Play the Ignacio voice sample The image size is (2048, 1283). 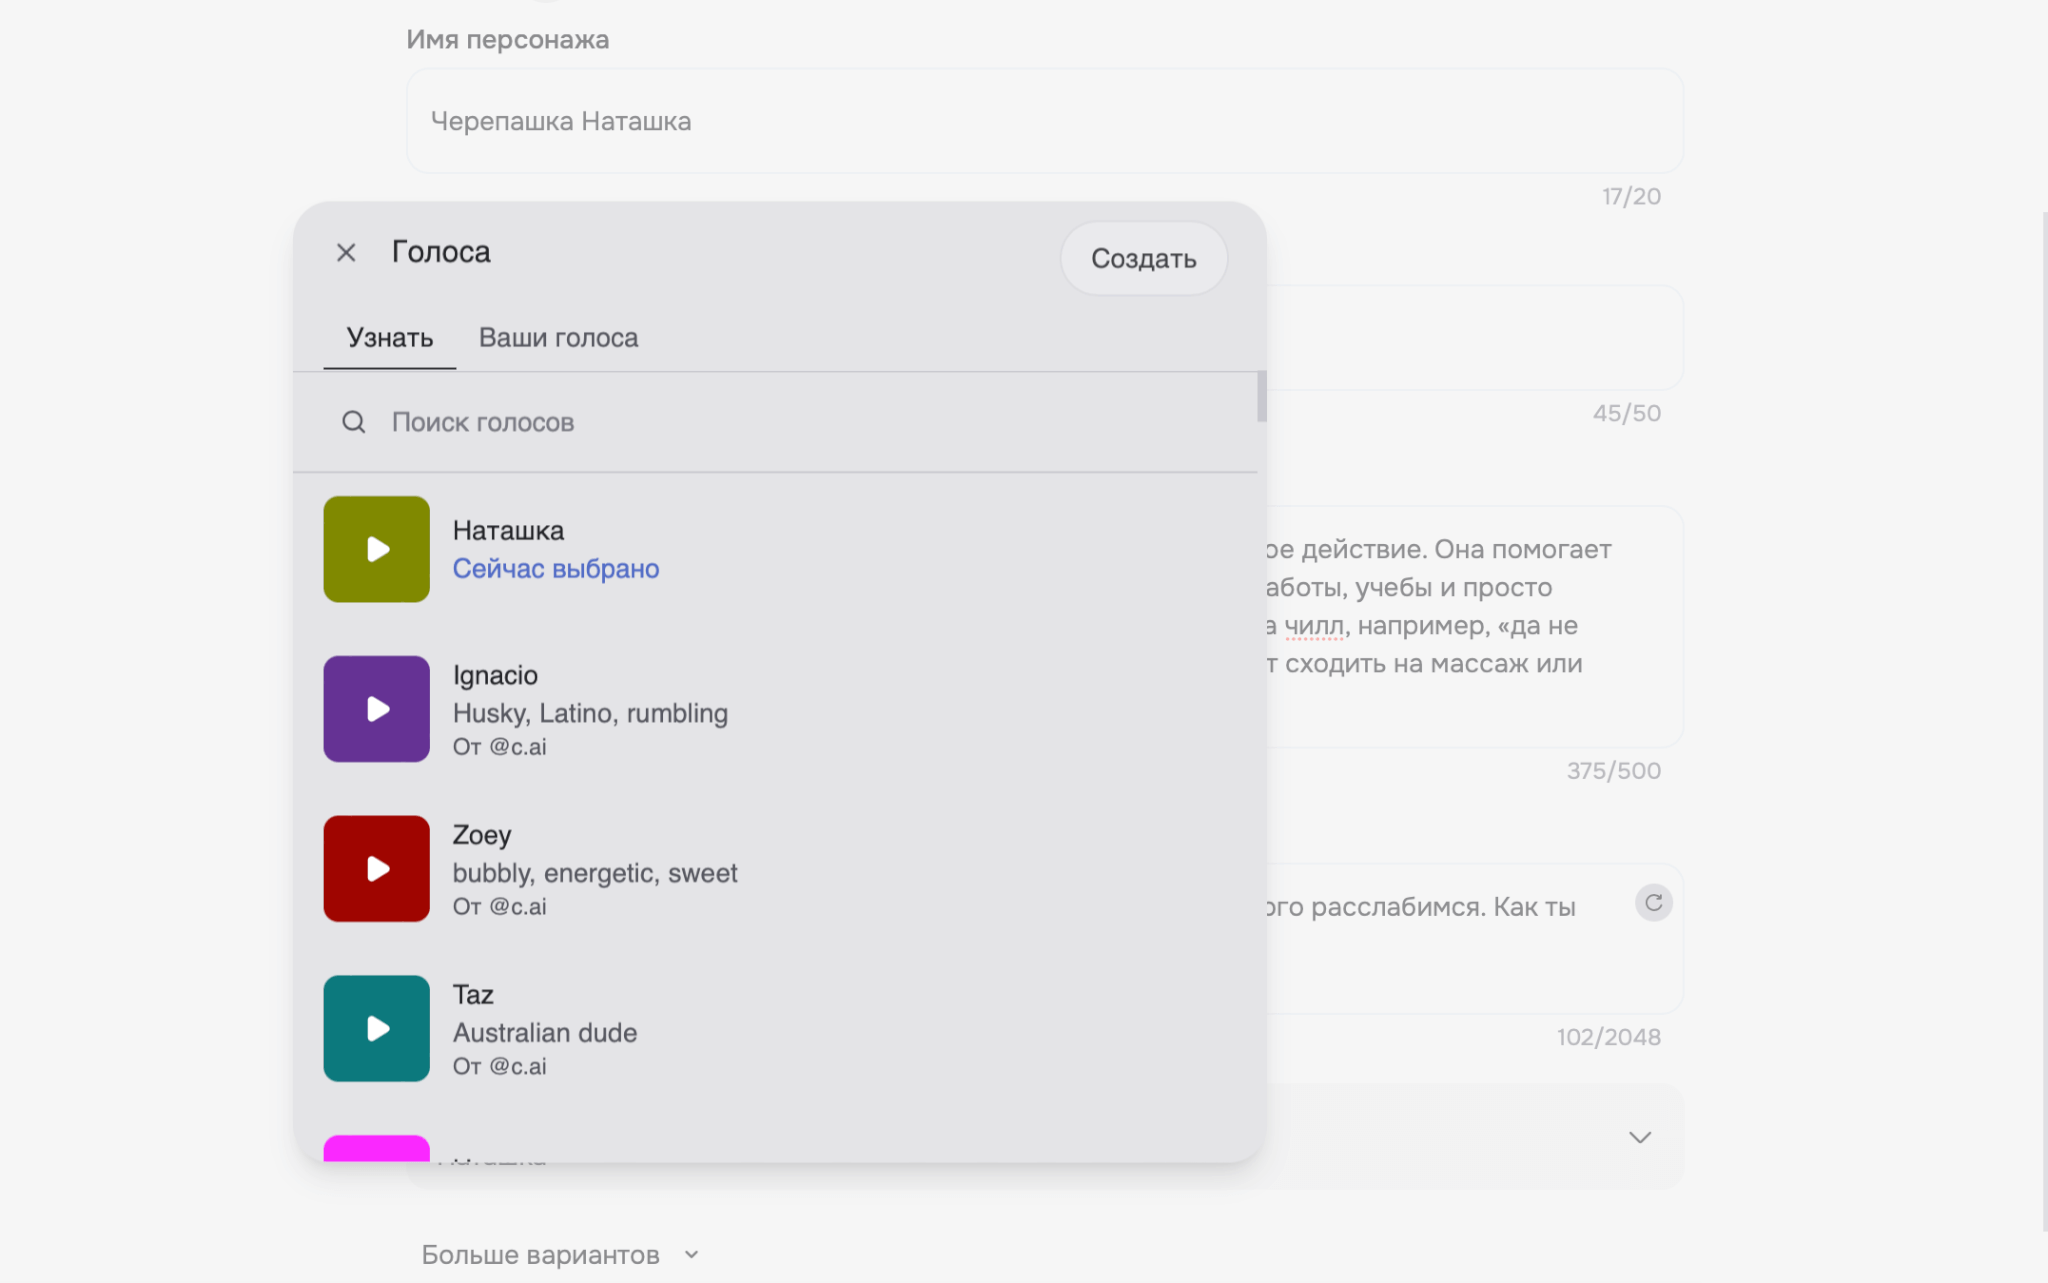[376, 709]
